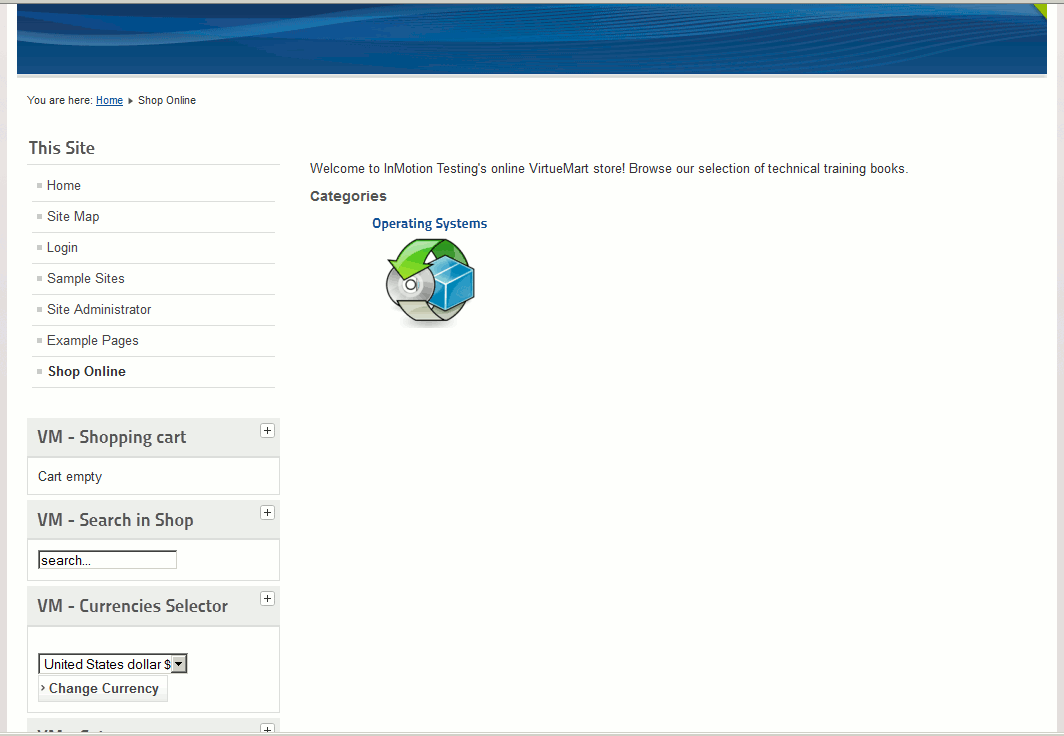
Task: Click the VM - Currencies Selector title
Action: [132, 606]
